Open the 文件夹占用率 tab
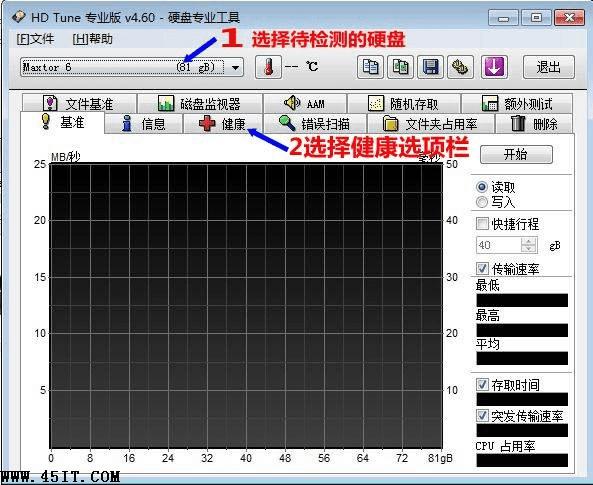Viewport: 593px width, 485px height. tap(430, 124)
